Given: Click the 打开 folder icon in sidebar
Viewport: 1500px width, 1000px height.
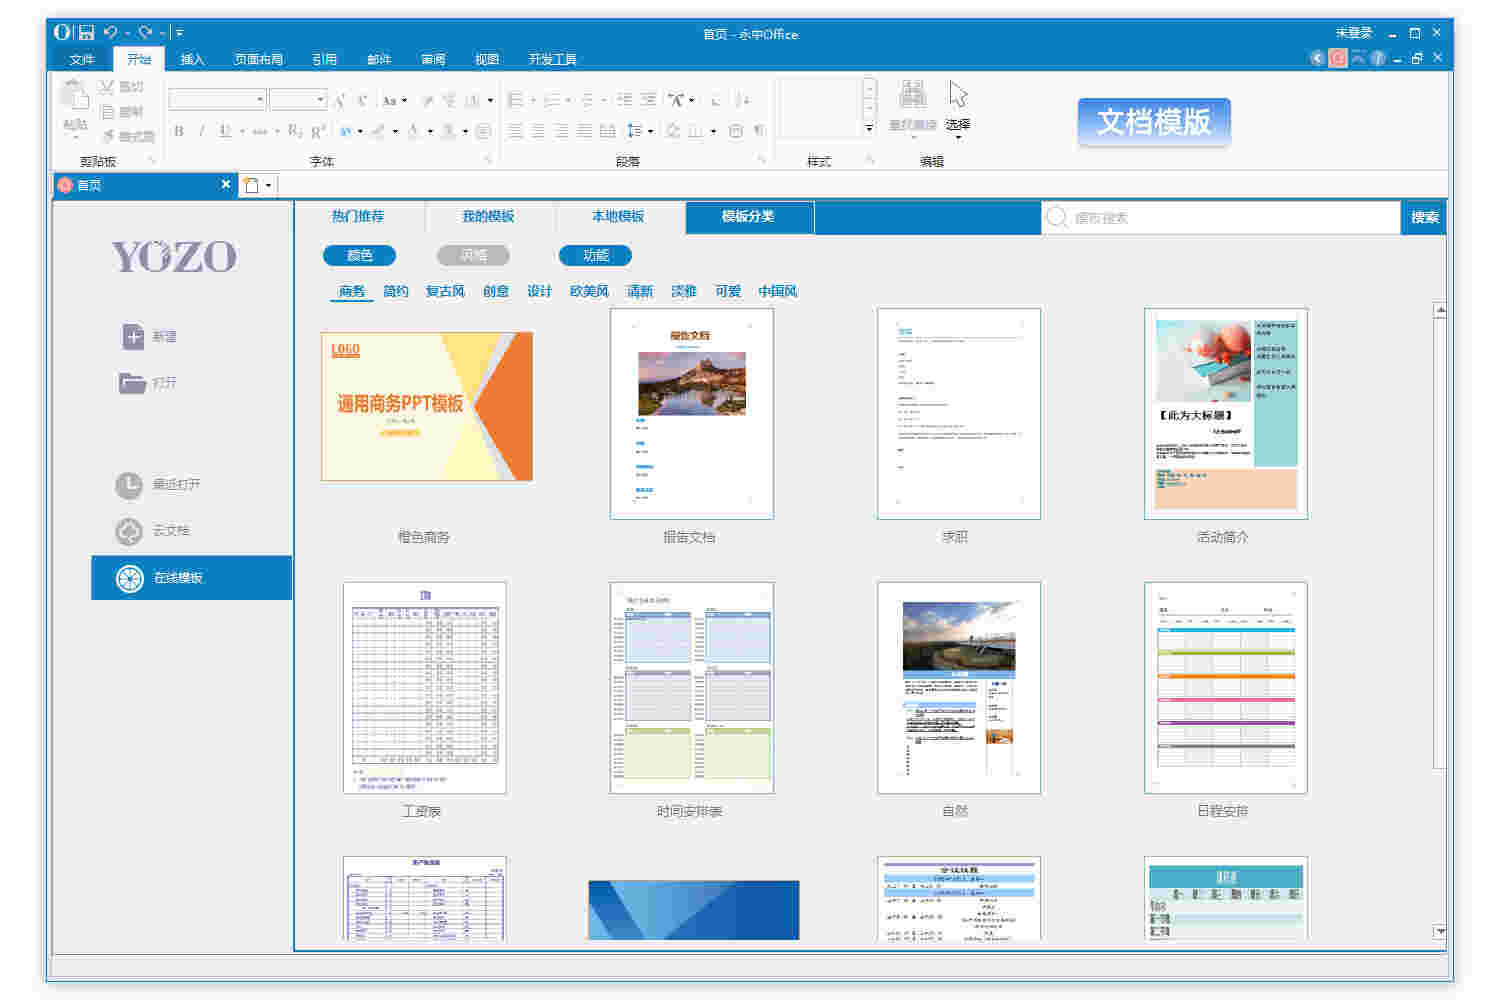Looking at the screenshot, I should point(133,383).
